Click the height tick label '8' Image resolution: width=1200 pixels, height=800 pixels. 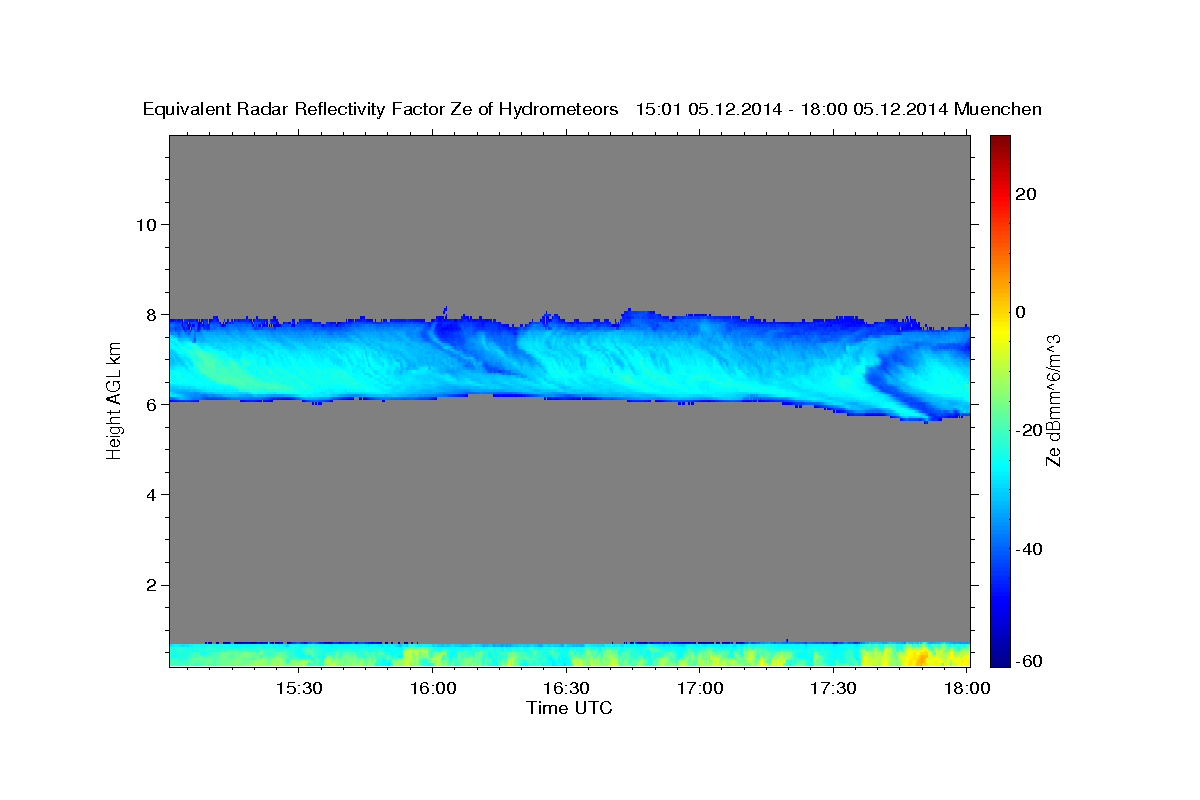151,314
